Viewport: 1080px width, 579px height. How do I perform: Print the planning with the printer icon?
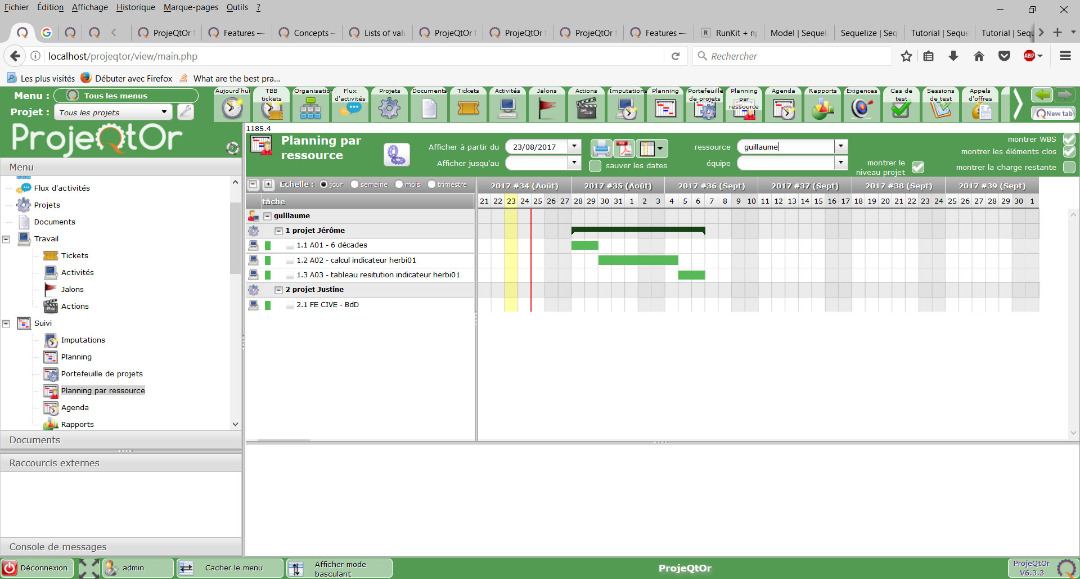point(601,149)
